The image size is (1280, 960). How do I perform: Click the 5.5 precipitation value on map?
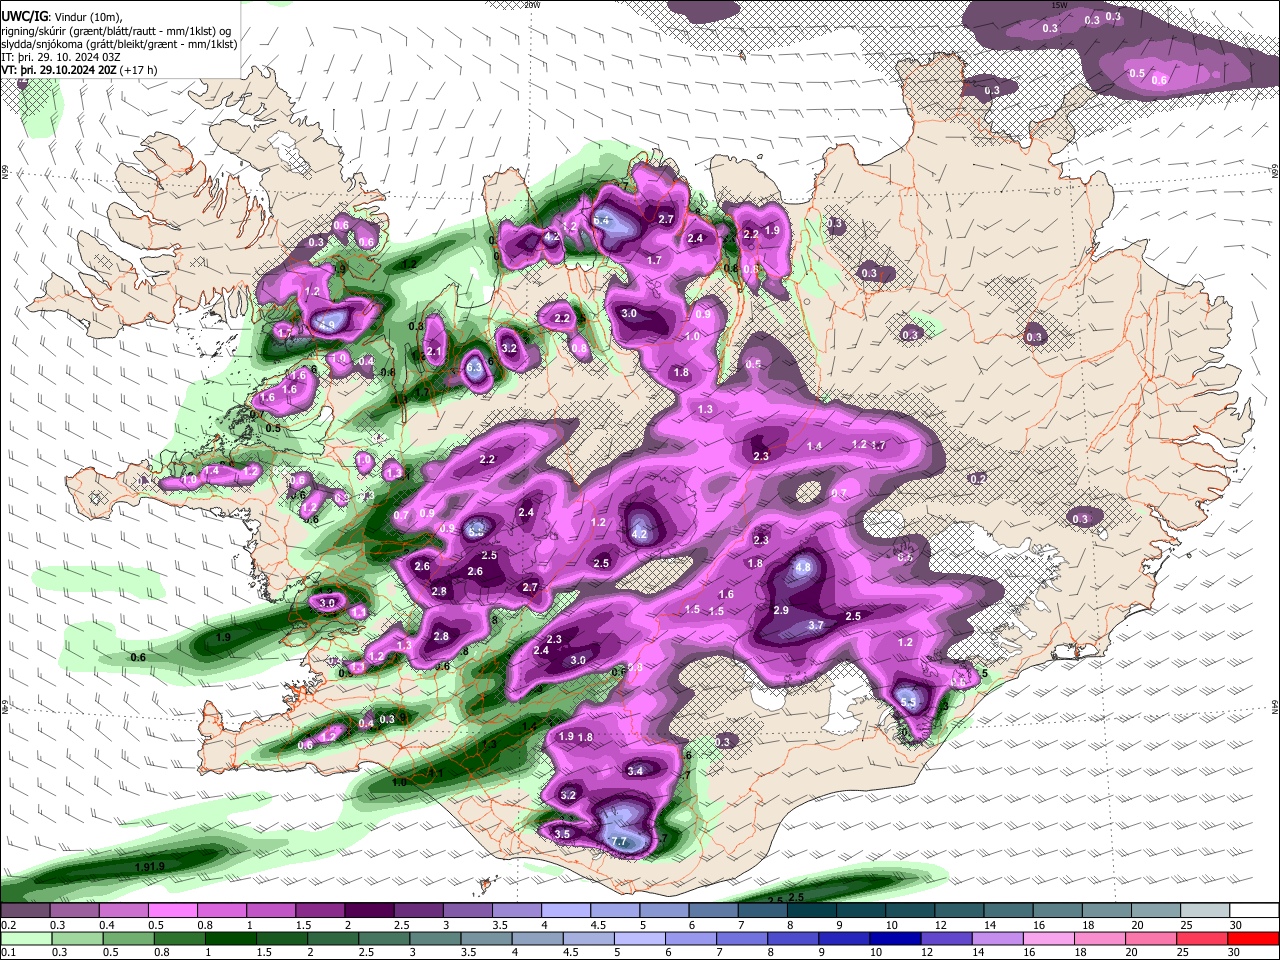point(908,703)
